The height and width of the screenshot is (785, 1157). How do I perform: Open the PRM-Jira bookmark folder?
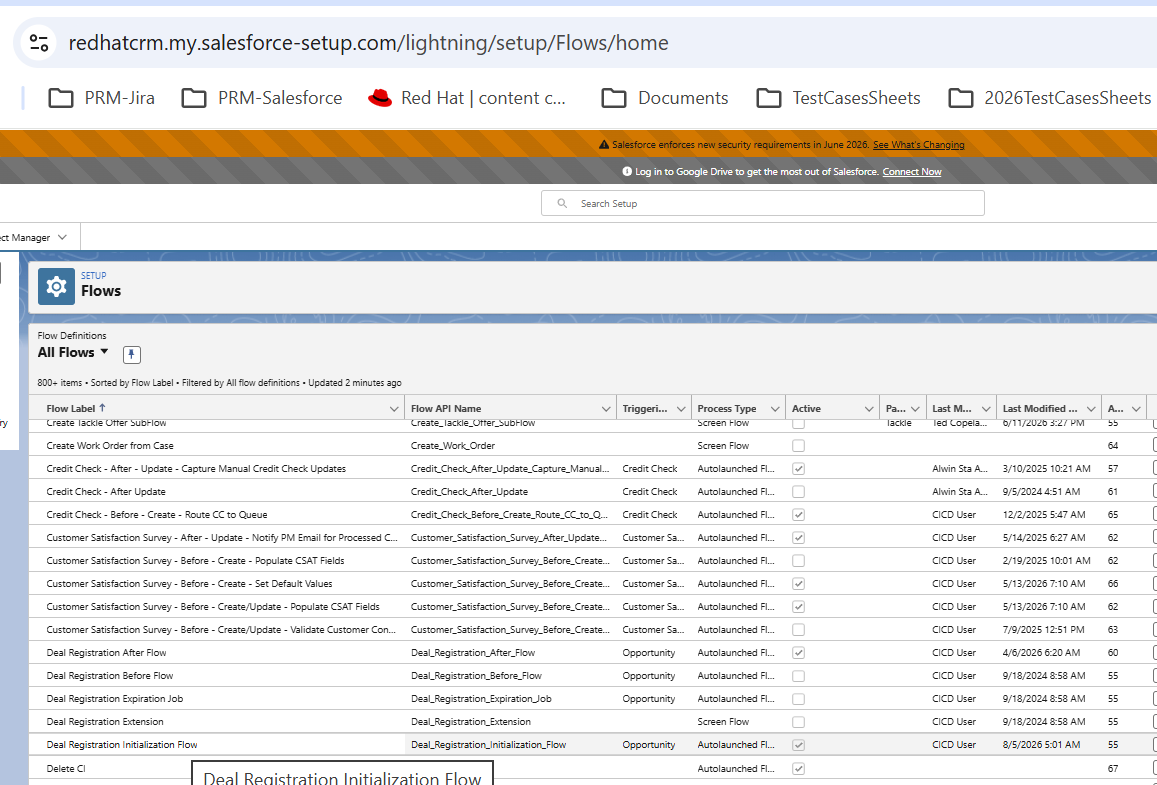click(102, 98)
